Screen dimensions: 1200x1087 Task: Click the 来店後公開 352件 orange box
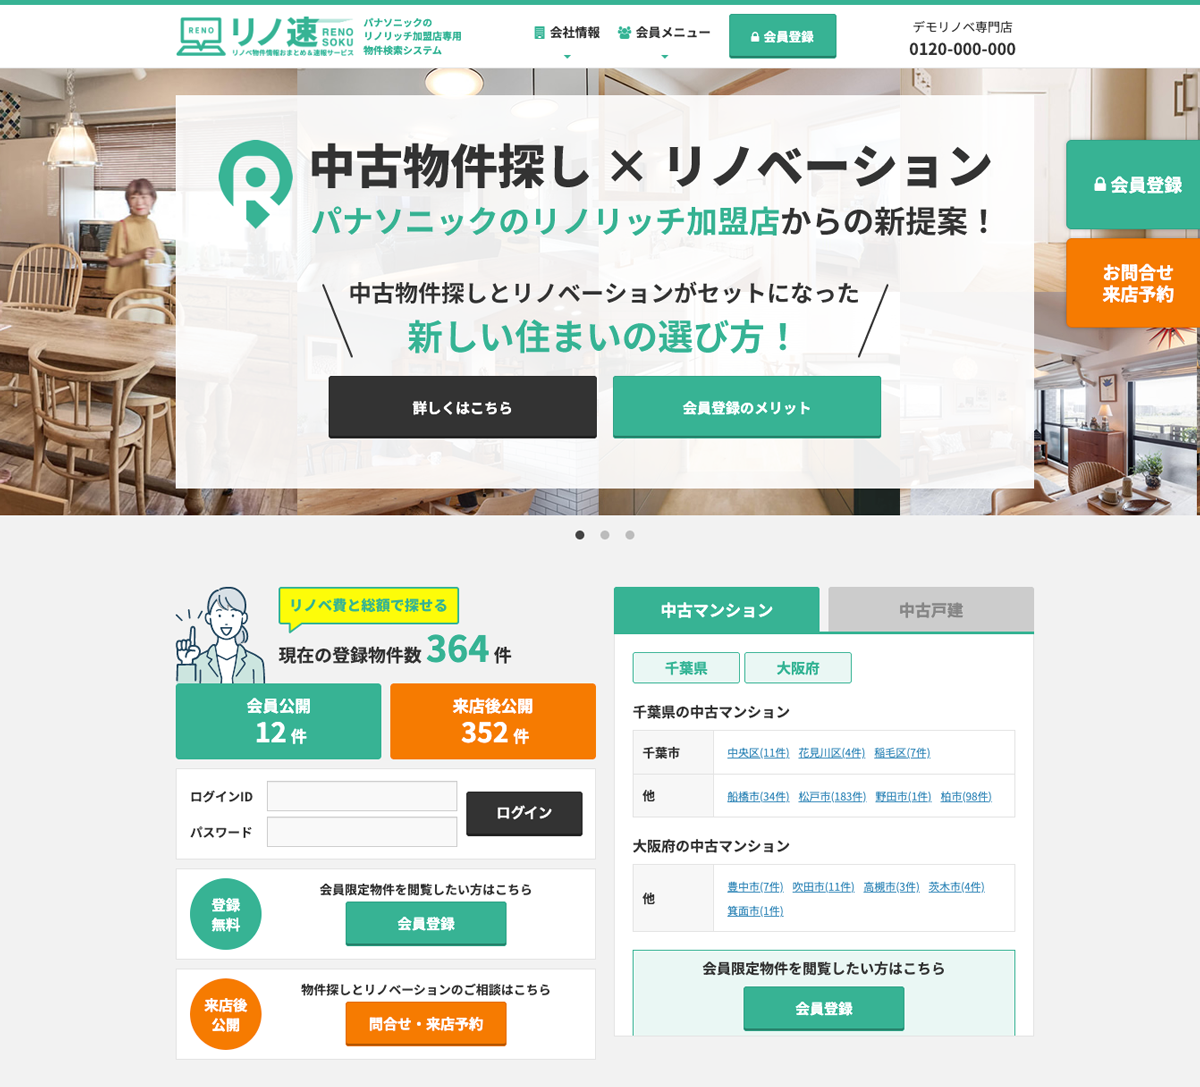tap(493, 721)
